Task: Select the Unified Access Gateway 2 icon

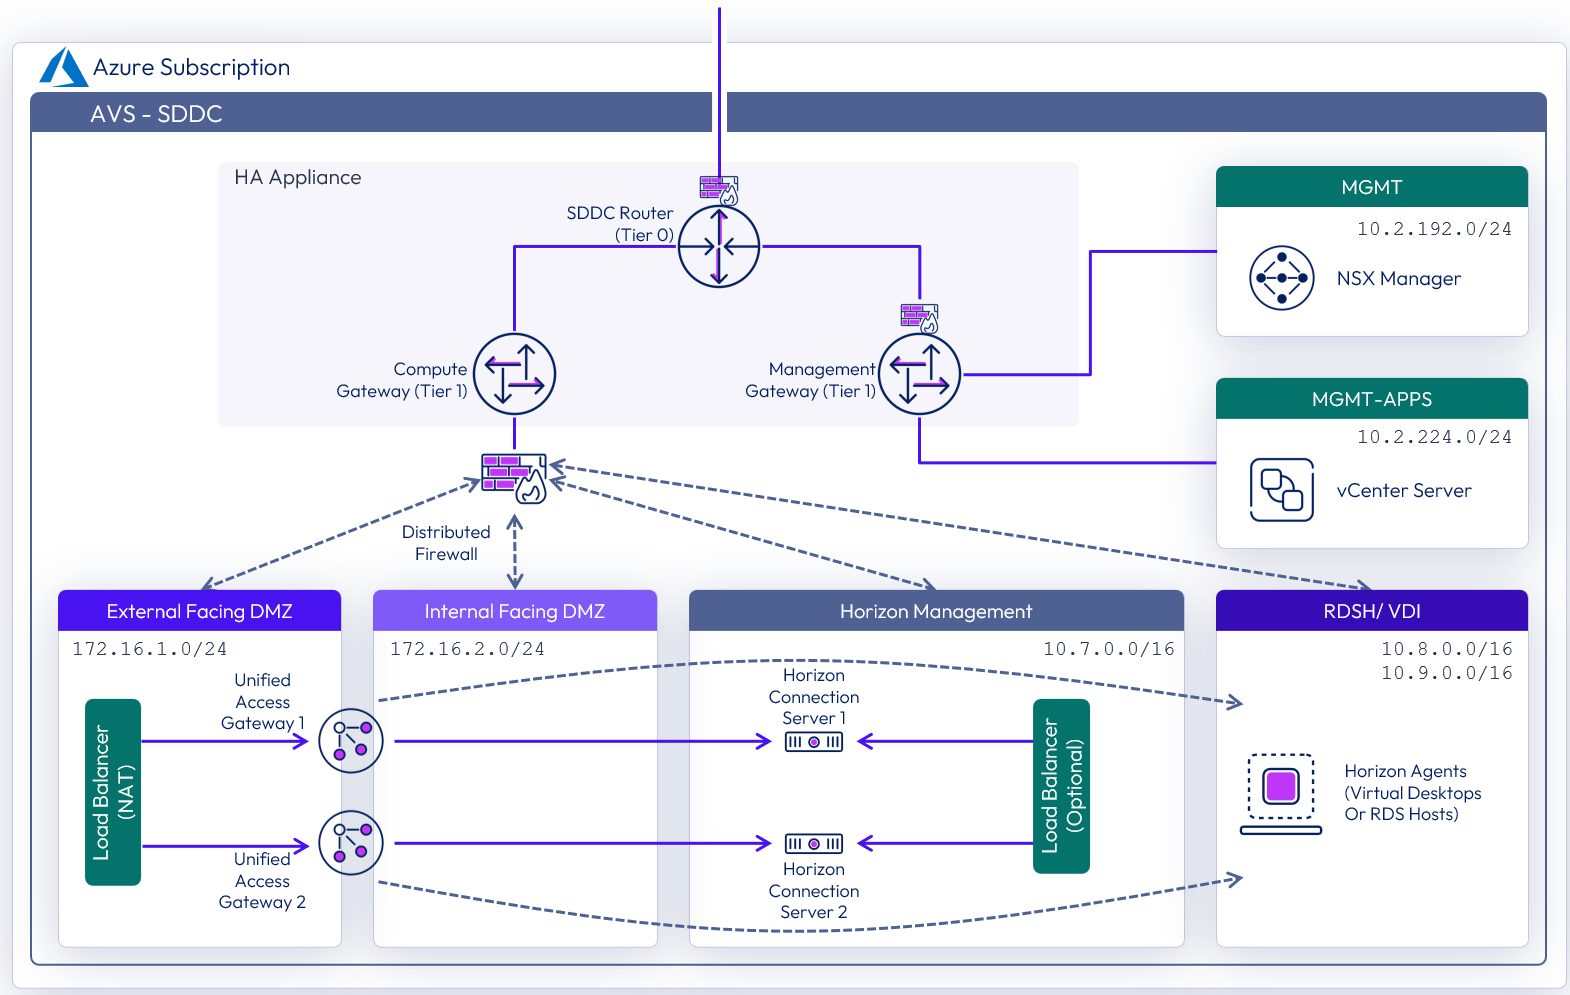Action: [x=350, y=843]
